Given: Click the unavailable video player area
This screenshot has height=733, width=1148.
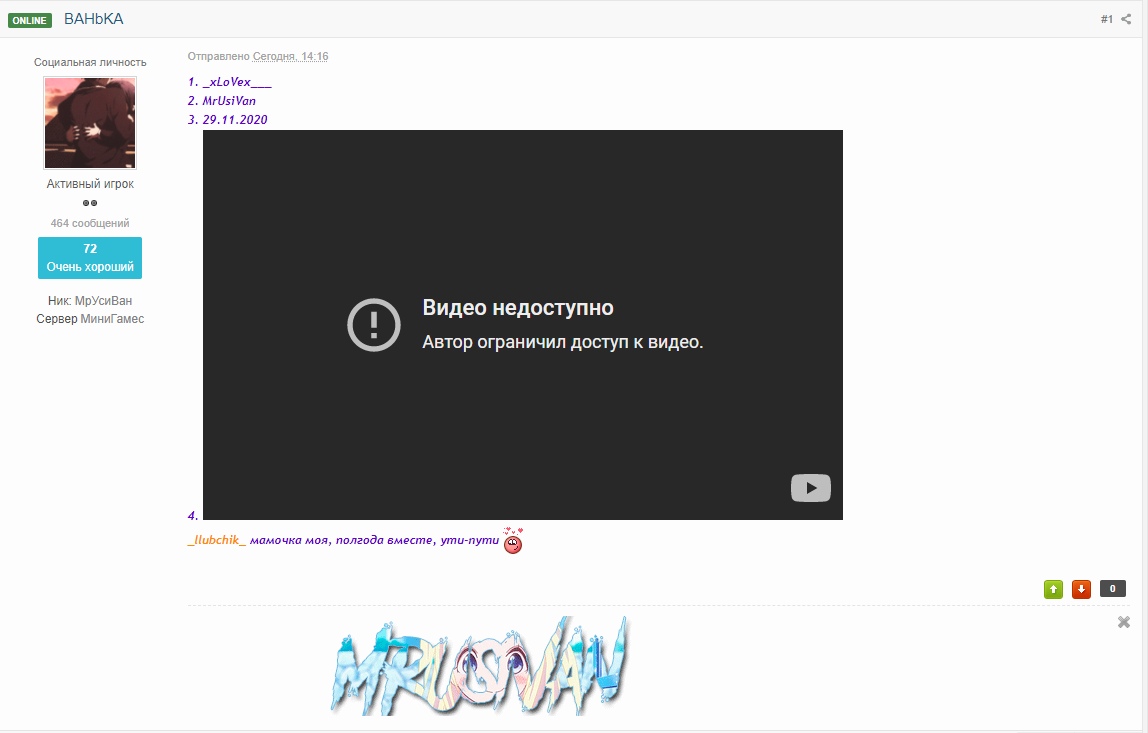Looking at the screenshot, I should [522, 420].
